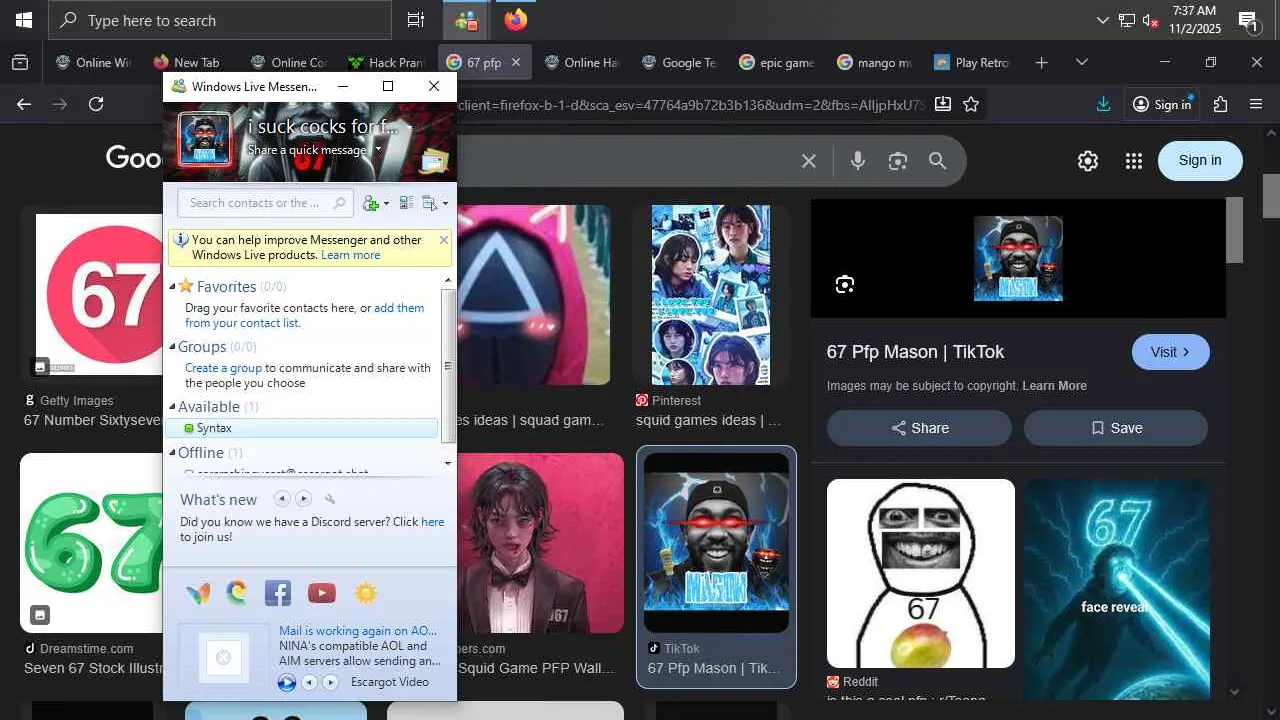This screenshot has width=1280, height=720.
Task: Click the Learn more link in Messenger notice
Action: click(351, 255)
